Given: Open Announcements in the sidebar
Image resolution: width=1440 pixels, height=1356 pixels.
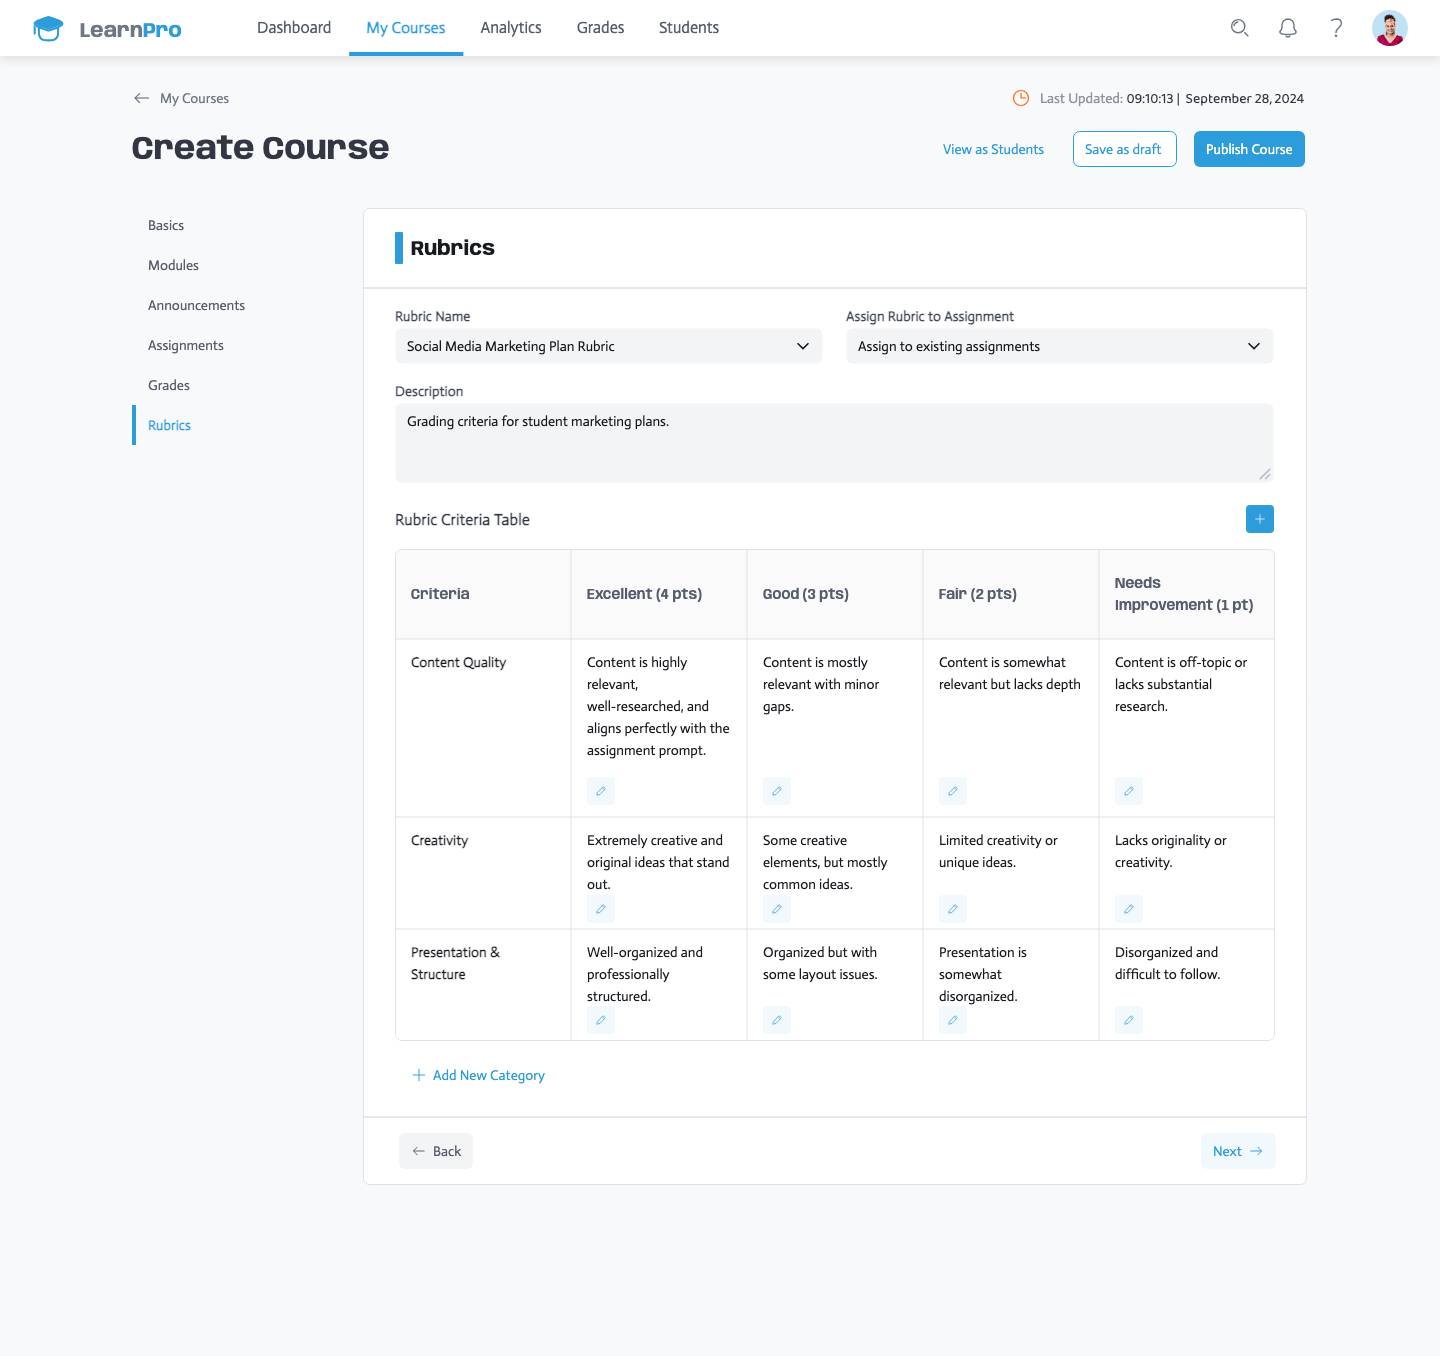Looking at the screenshot, I should click(196, 305).
